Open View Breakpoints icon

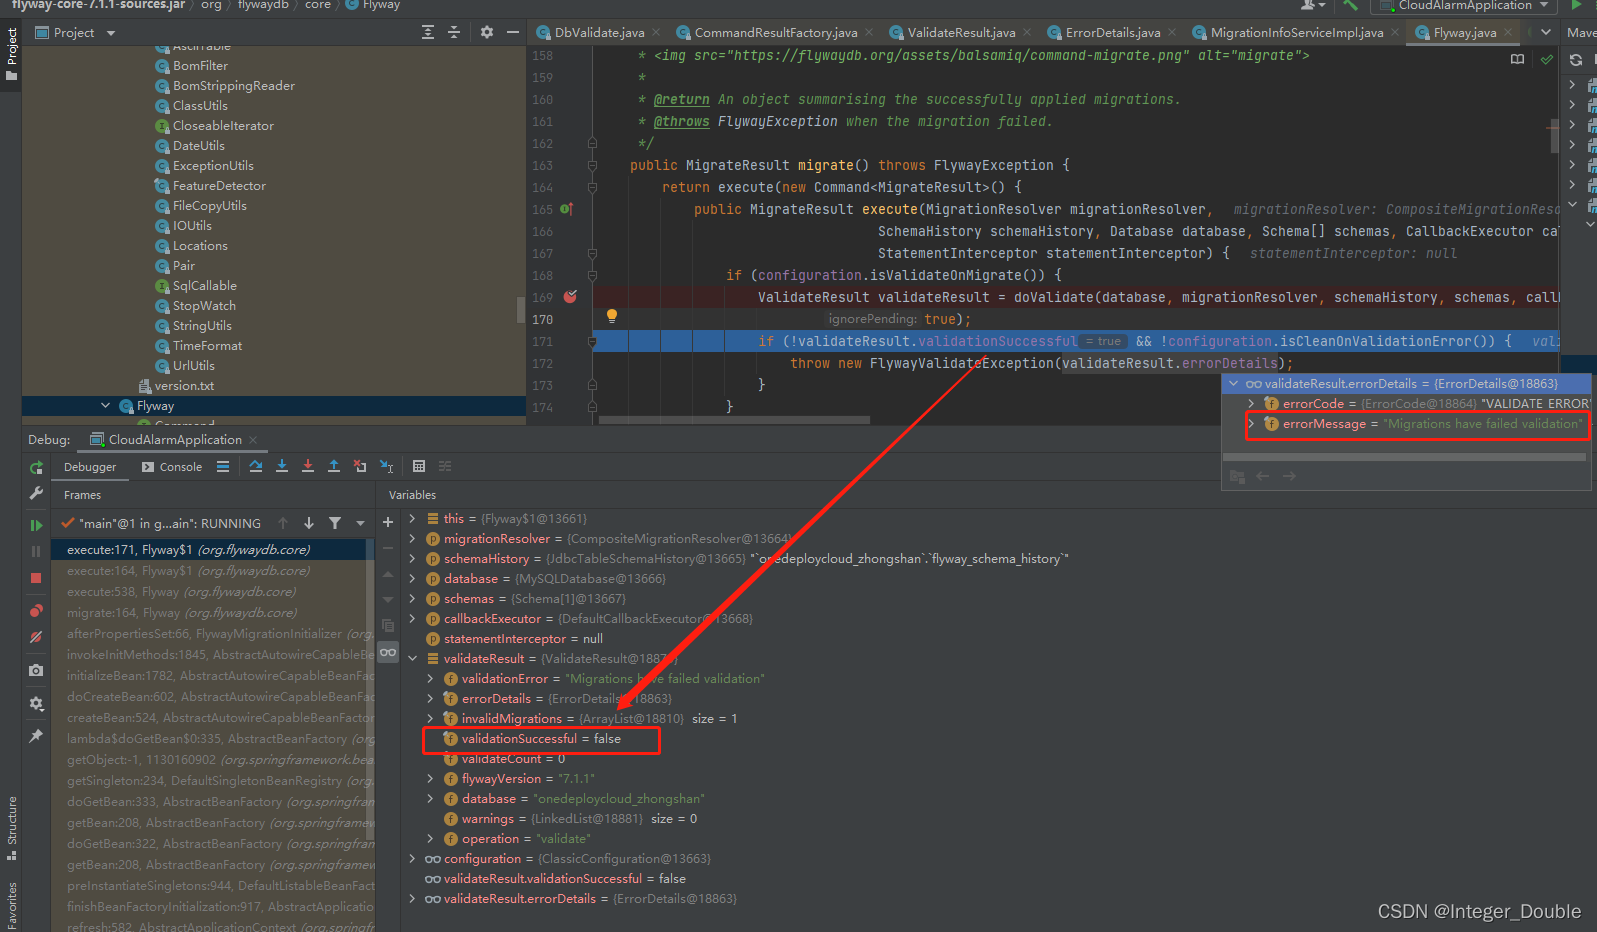36,610
